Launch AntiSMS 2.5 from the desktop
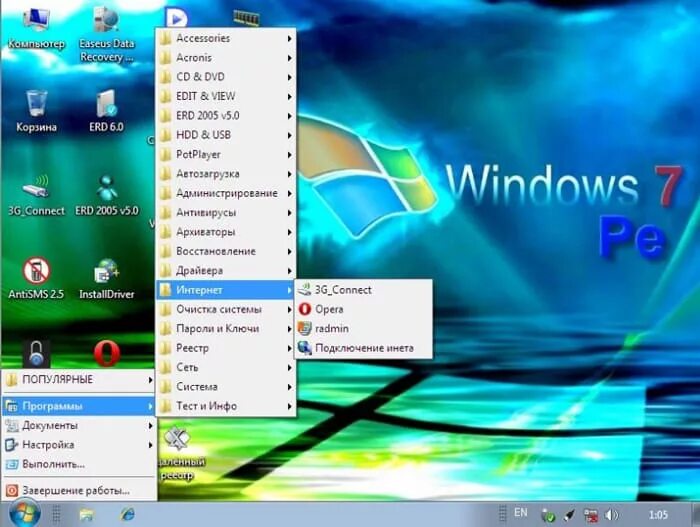Screen dimensions: 700x527 pyautogui.click(x=36, y=278)
